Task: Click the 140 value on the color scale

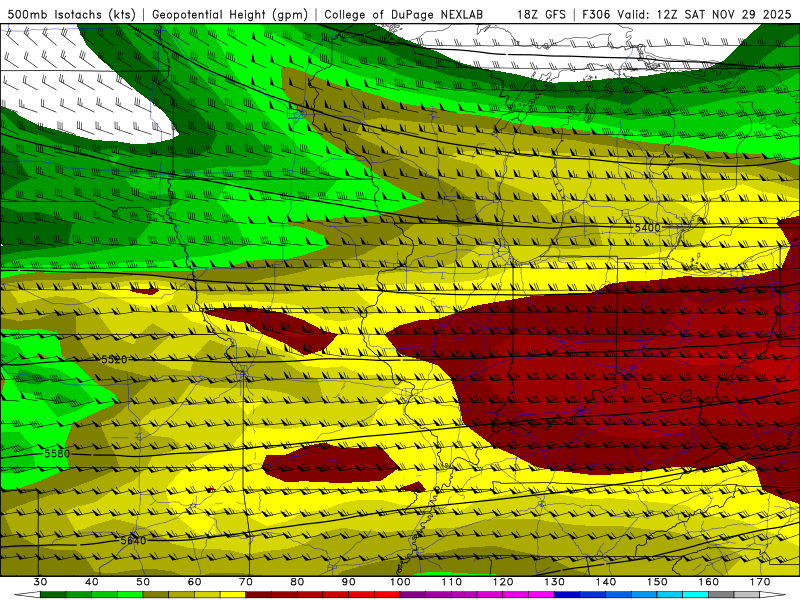Action: (x=606, y=582)
